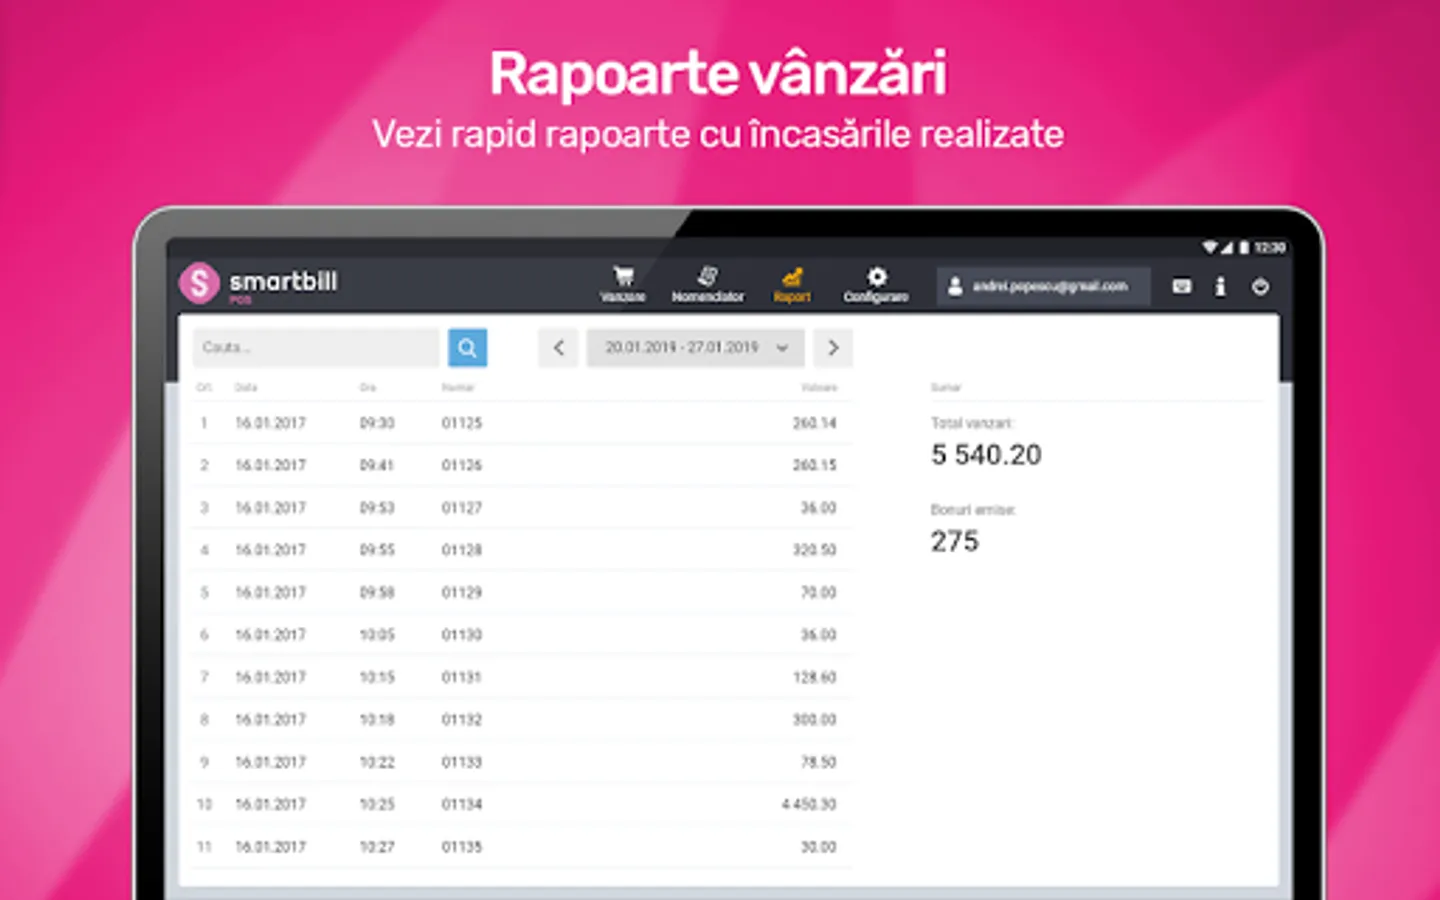1440x900 pixels.
Task: Open andrei.popescu@gmail.com account box
Action: click(x=1043, y=286)
